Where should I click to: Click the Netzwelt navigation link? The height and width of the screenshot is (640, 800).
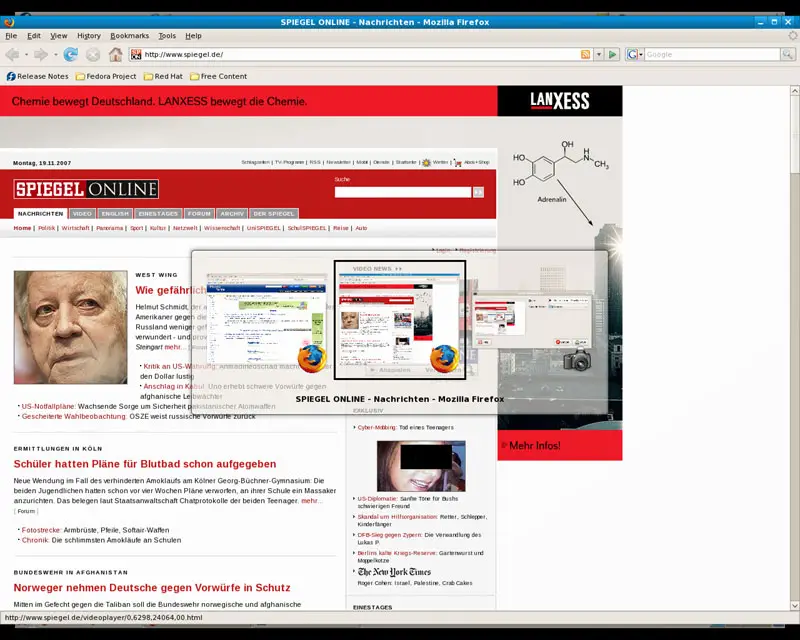click(x=185, y=228)
